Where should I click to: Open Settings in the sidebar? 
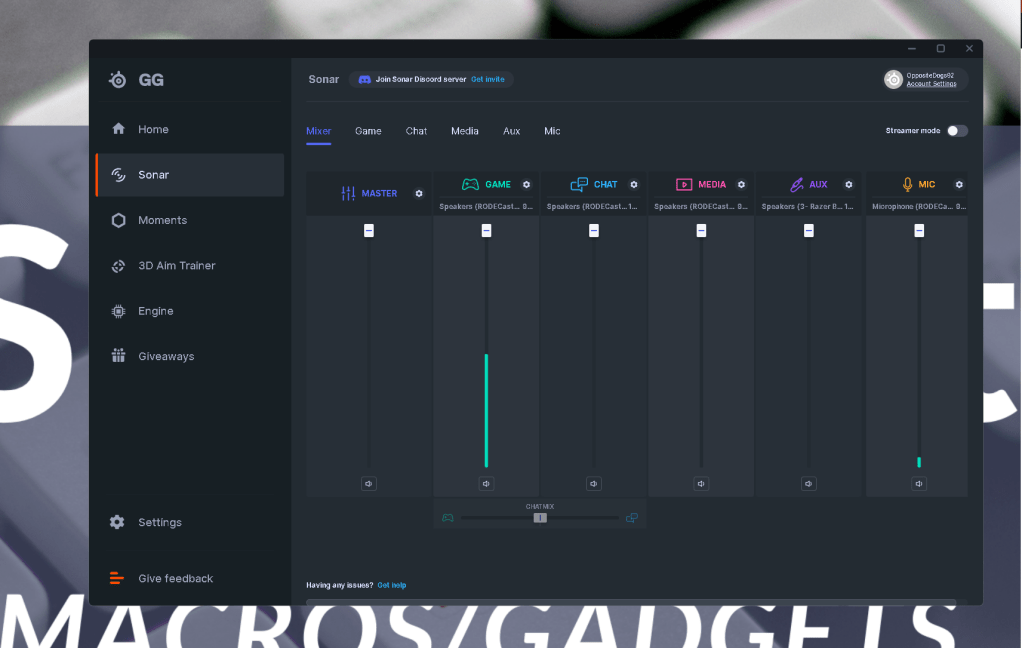(x=190, y=522)
